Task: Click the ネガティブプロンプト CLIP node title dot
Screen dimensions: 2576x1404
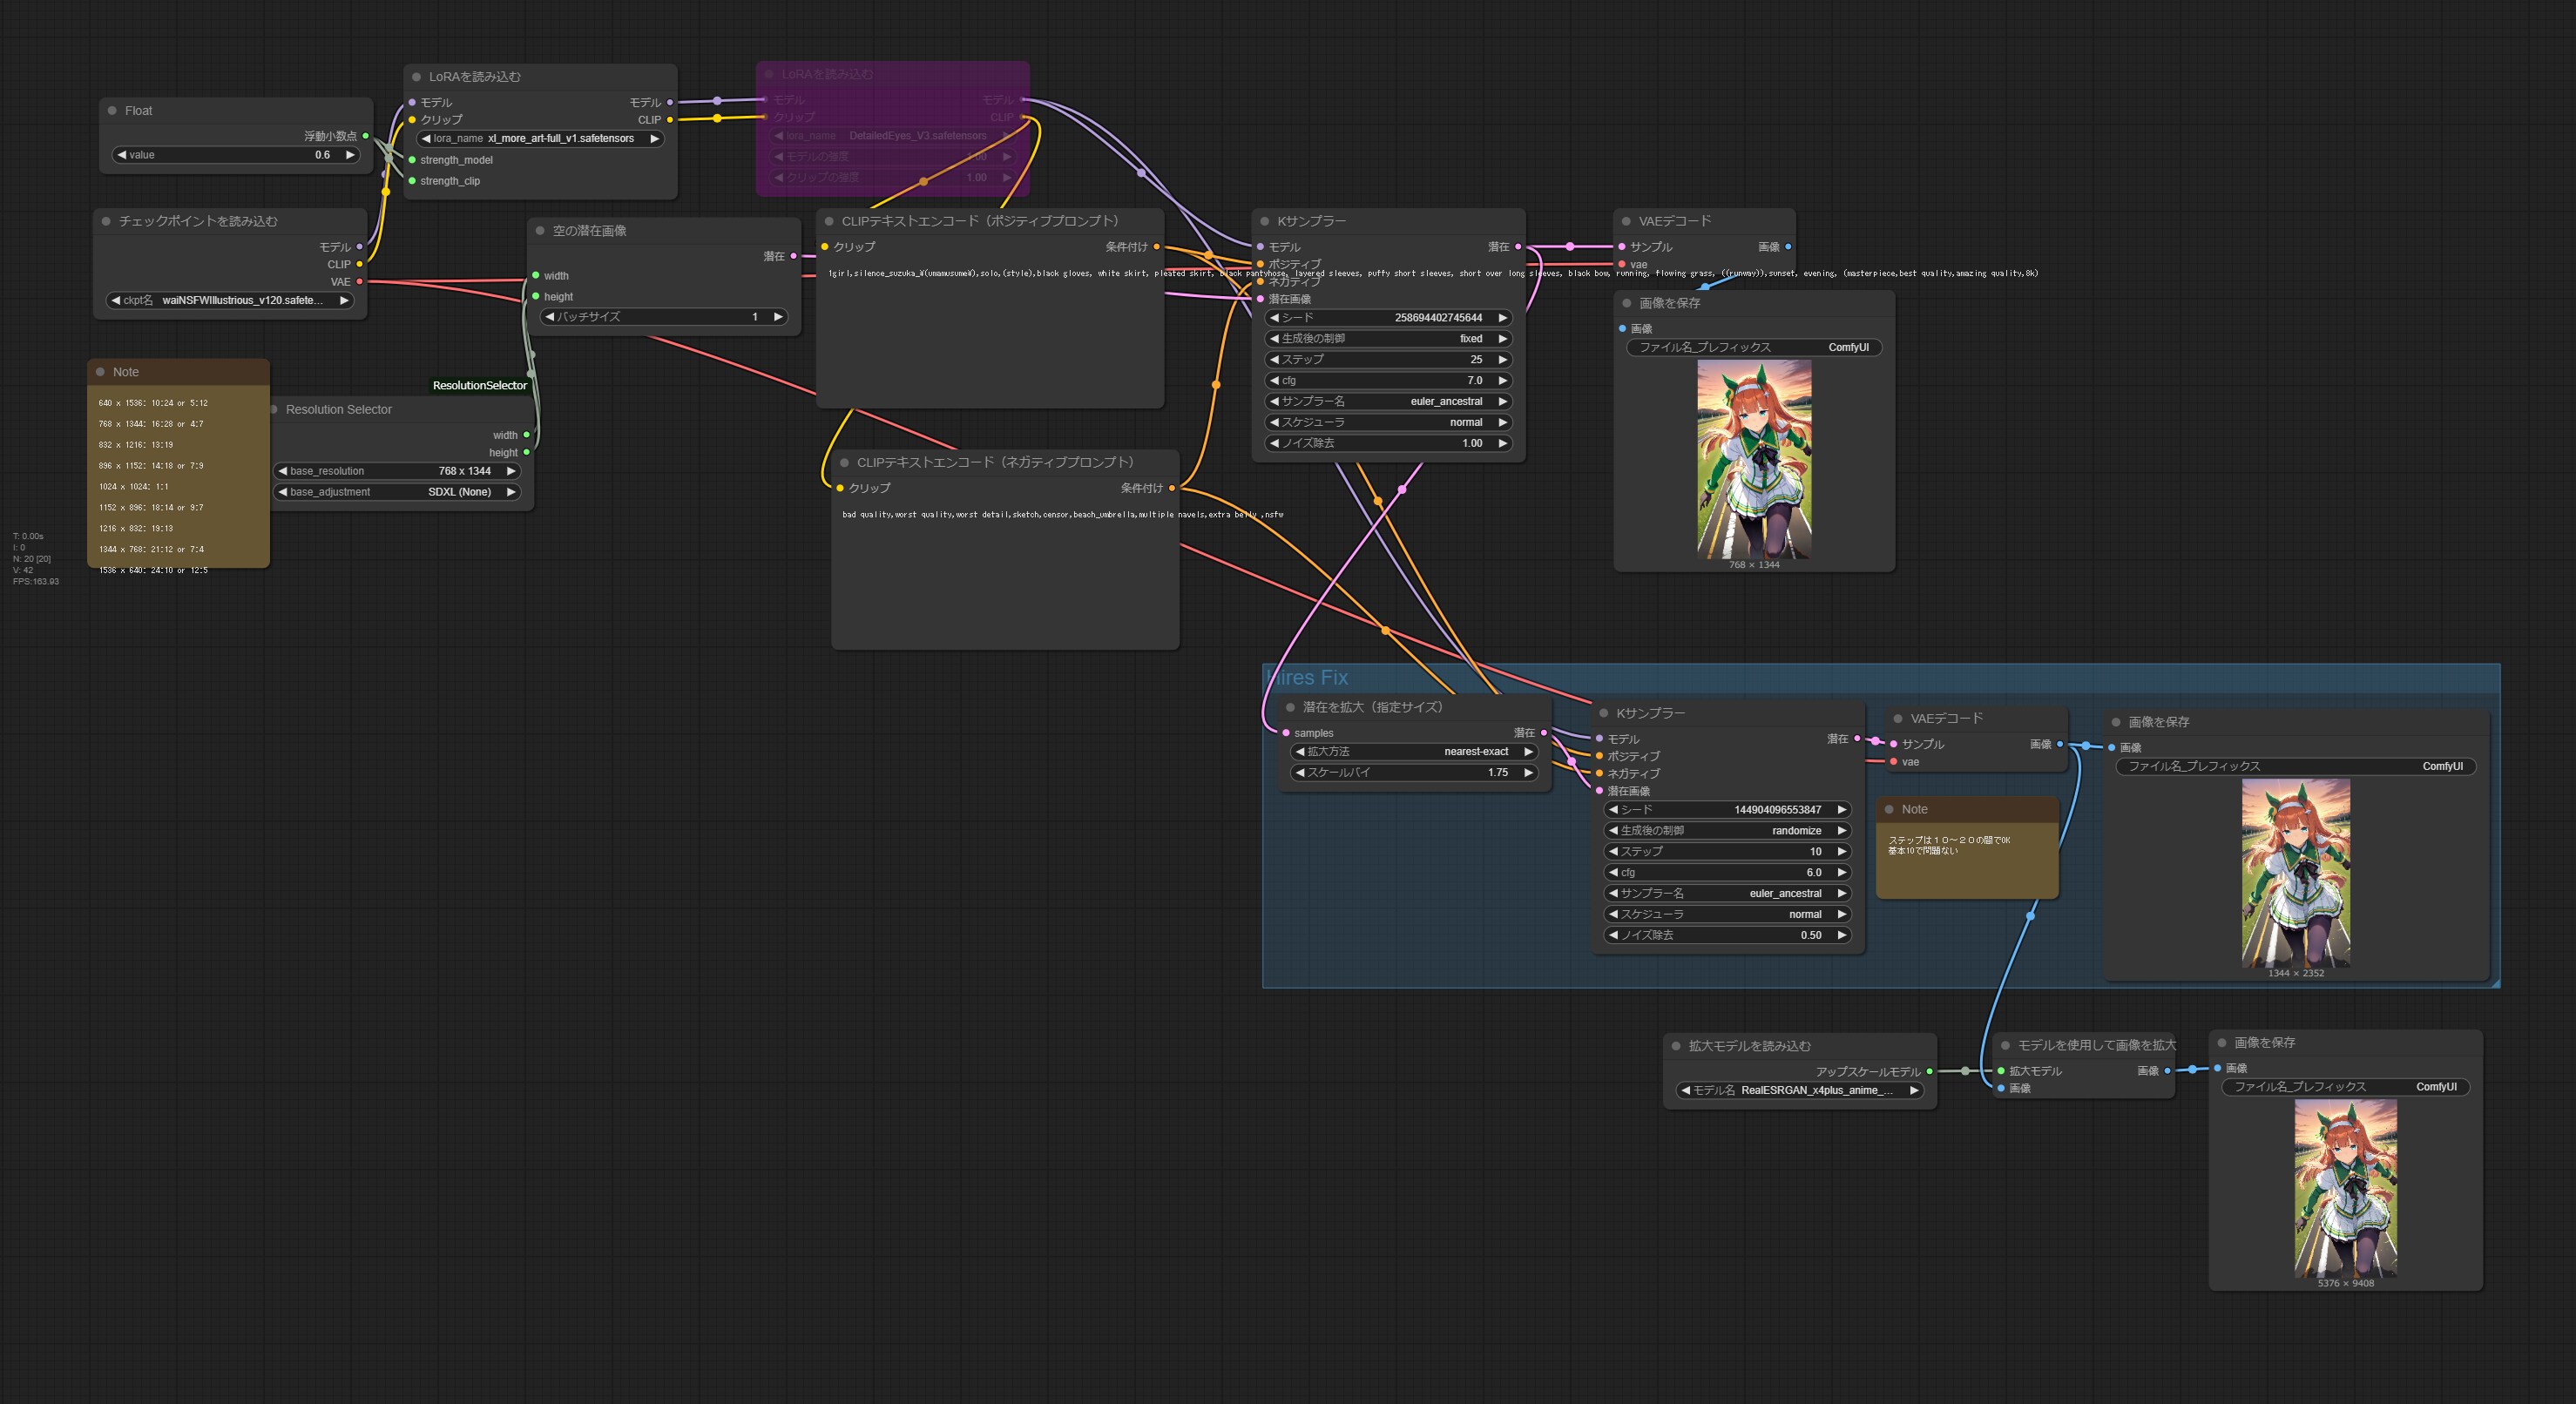Action: click(x=844, y=462)
